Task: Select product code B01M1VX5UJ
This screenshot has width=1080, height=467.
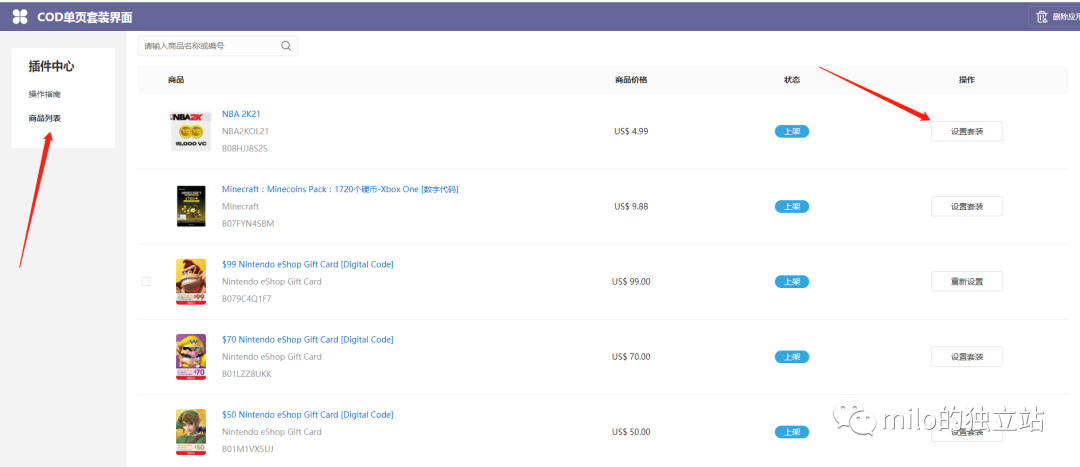Action: [248, 449]
